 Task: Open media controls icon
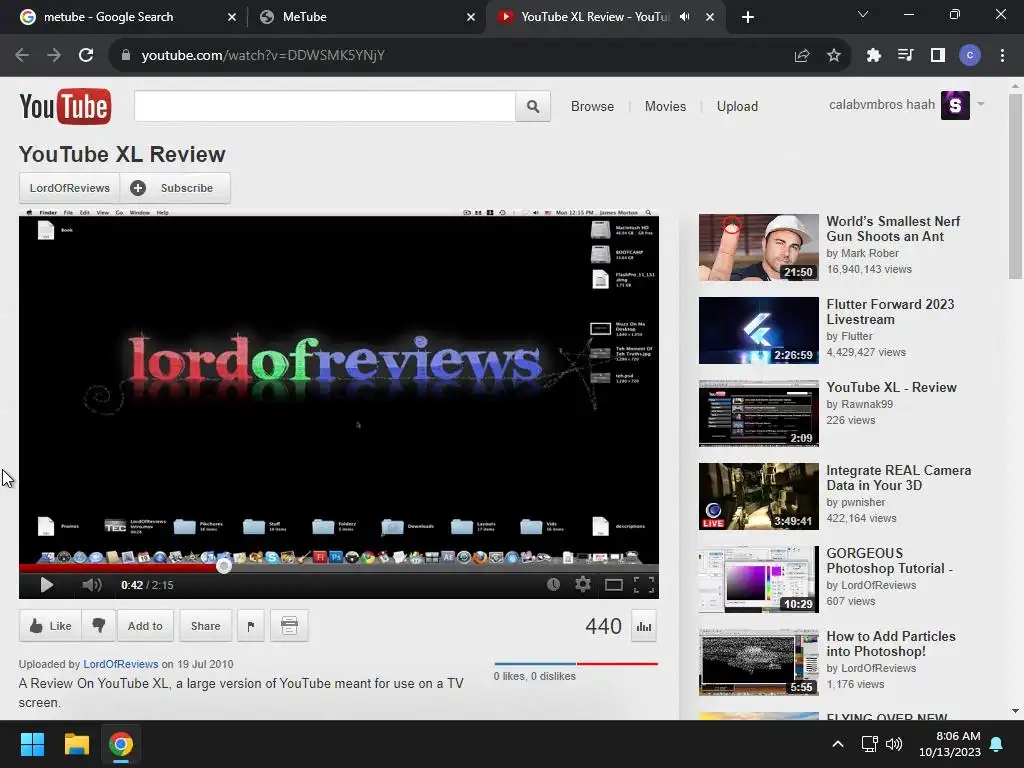[x=906, y=56]
